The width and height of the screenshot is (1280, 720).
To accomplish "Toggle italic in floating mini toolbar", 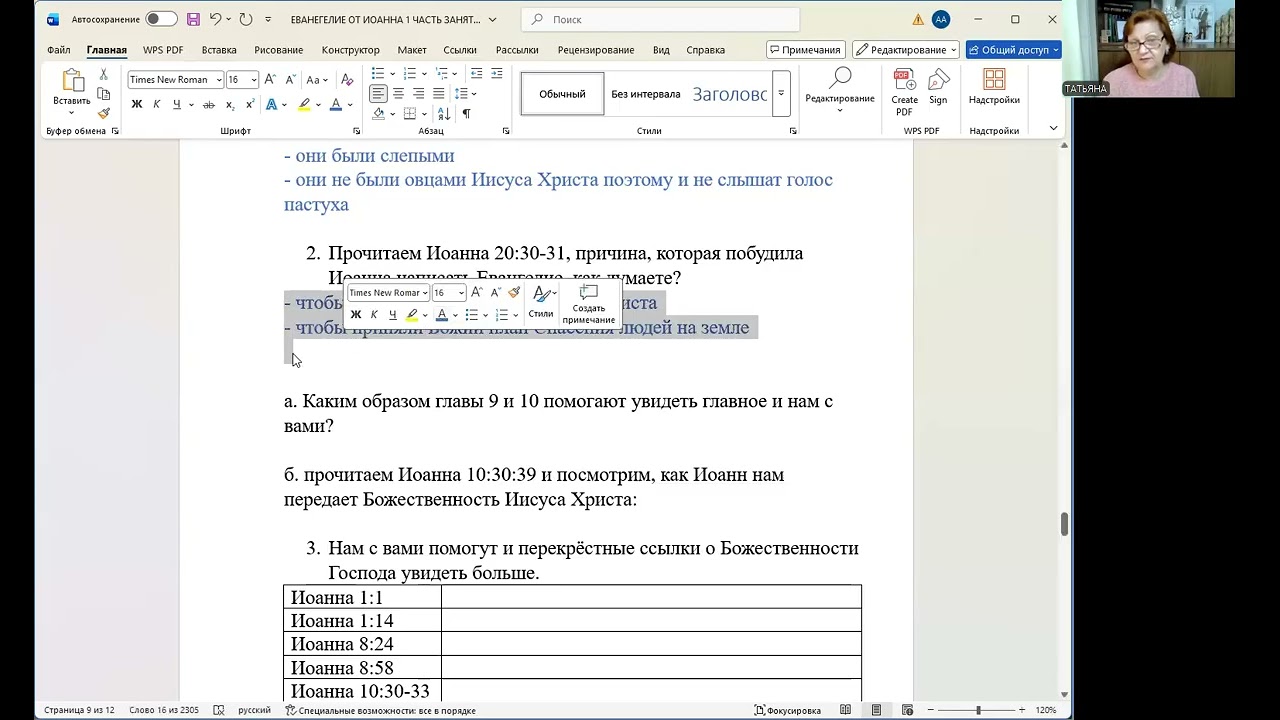I will [x=374, y=315].
